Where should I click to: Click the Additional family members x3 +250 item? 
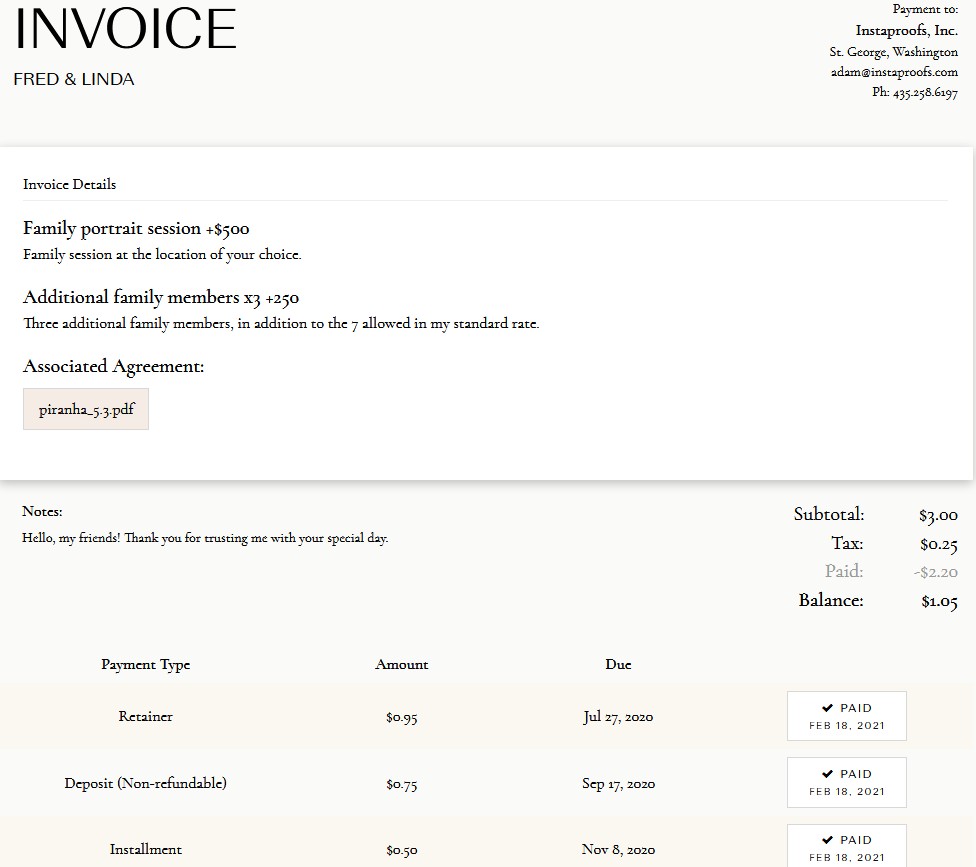pos(161,298)
